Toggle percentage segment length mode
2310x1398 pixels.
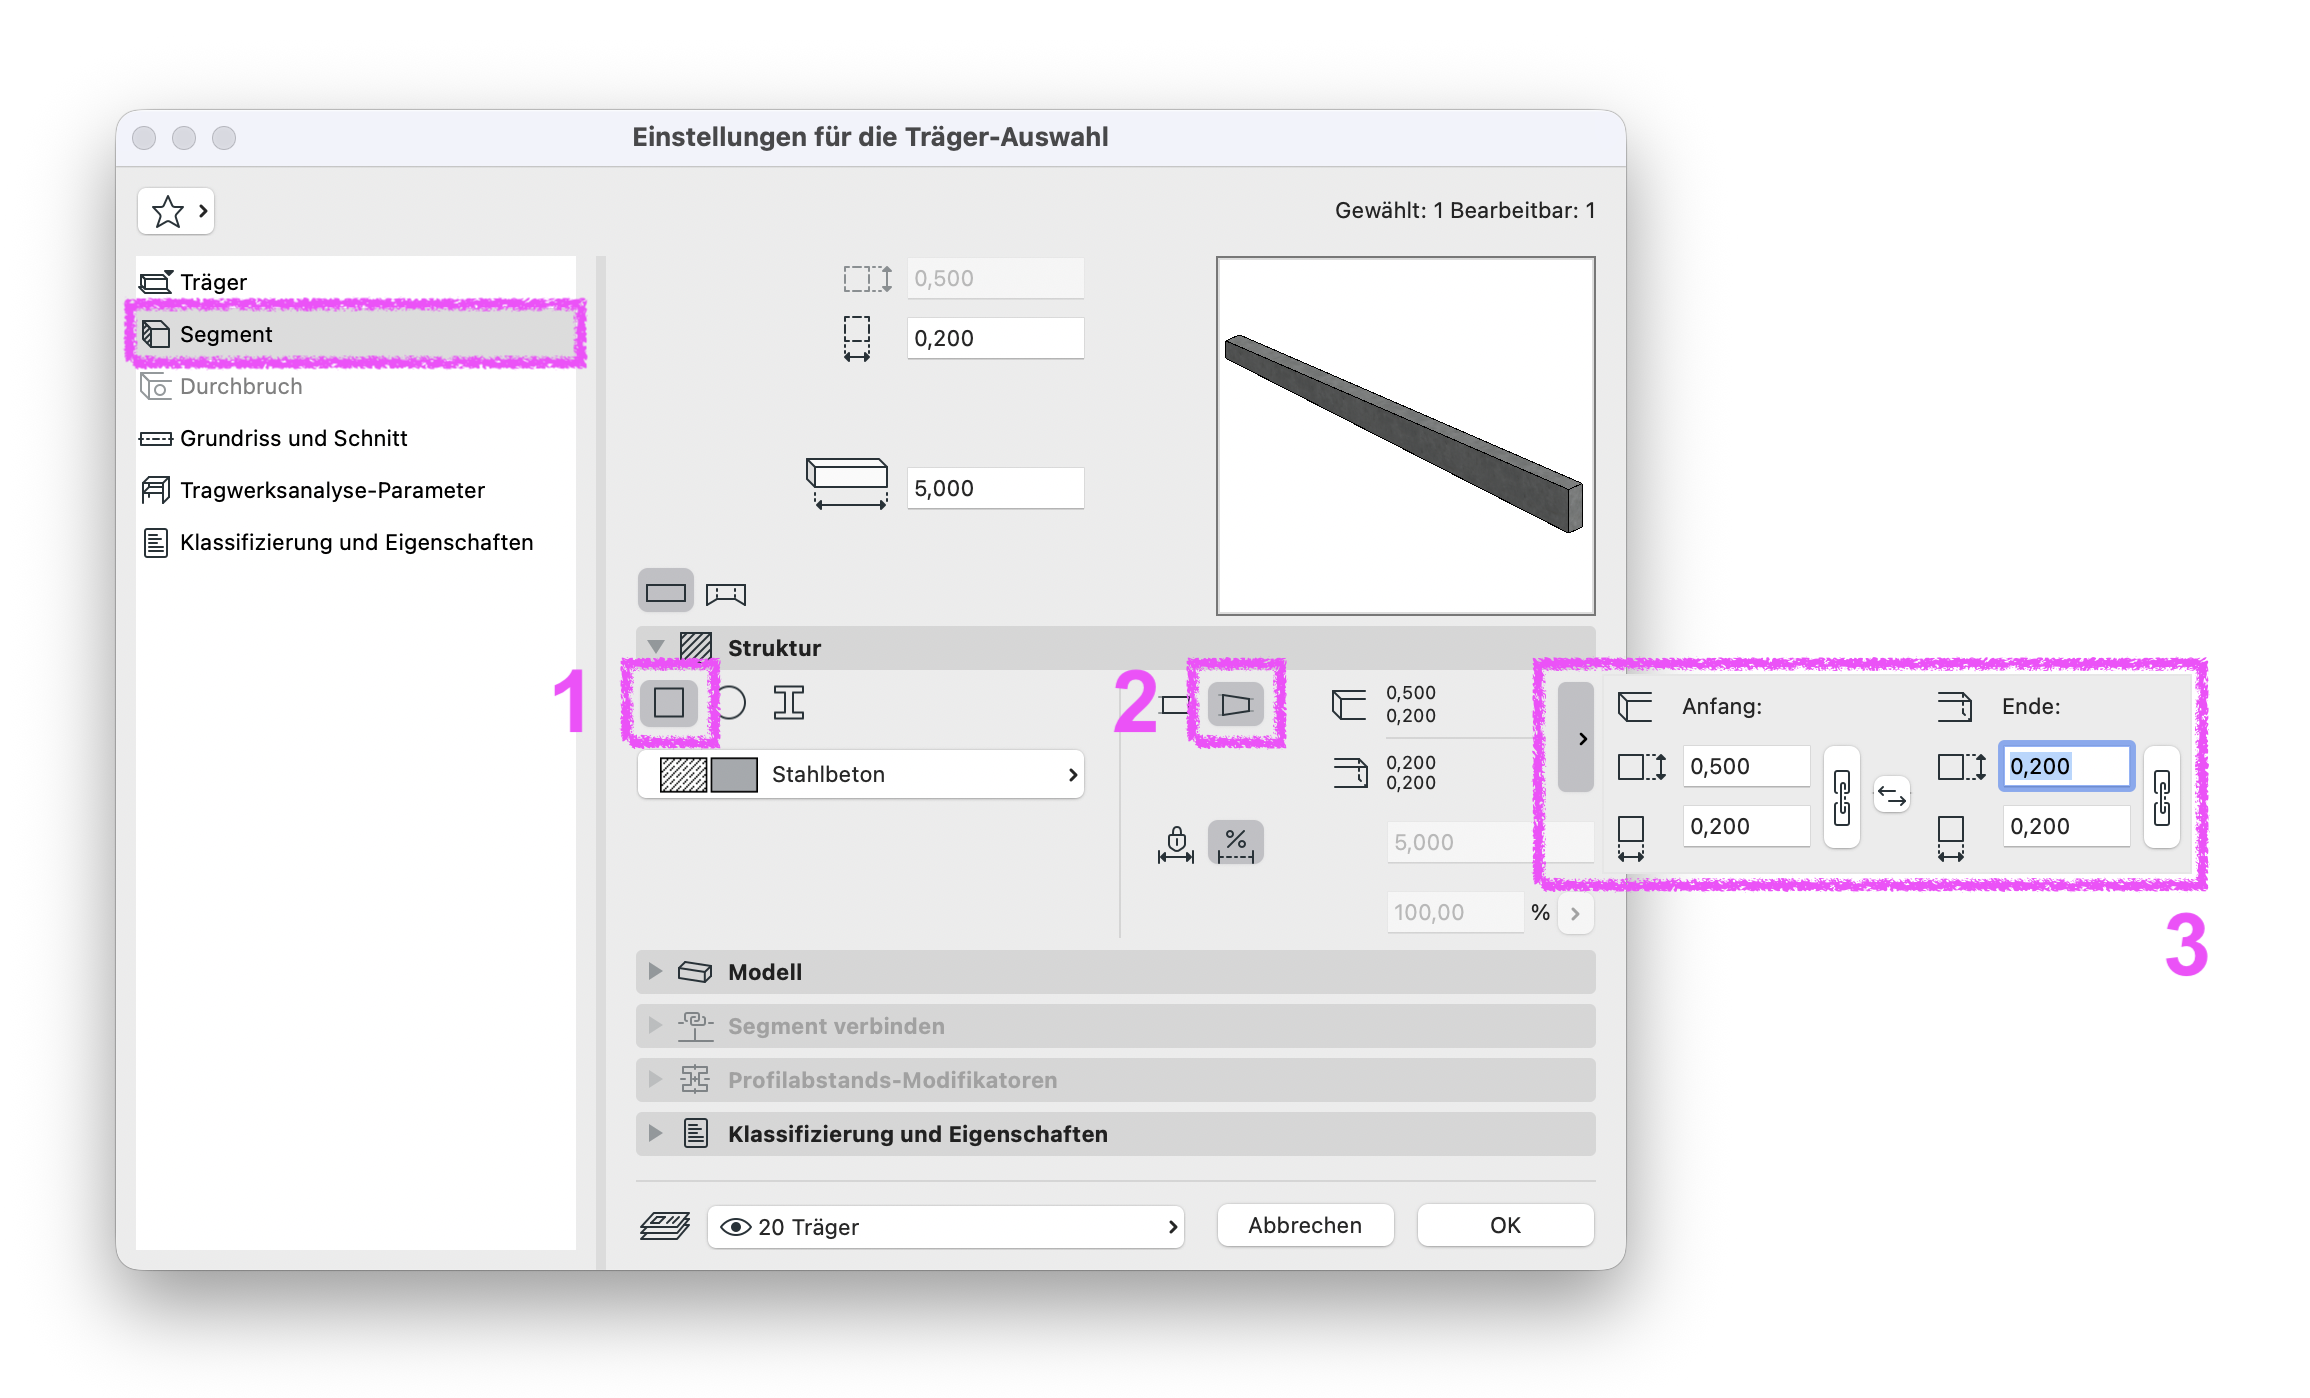[1236, 843]
